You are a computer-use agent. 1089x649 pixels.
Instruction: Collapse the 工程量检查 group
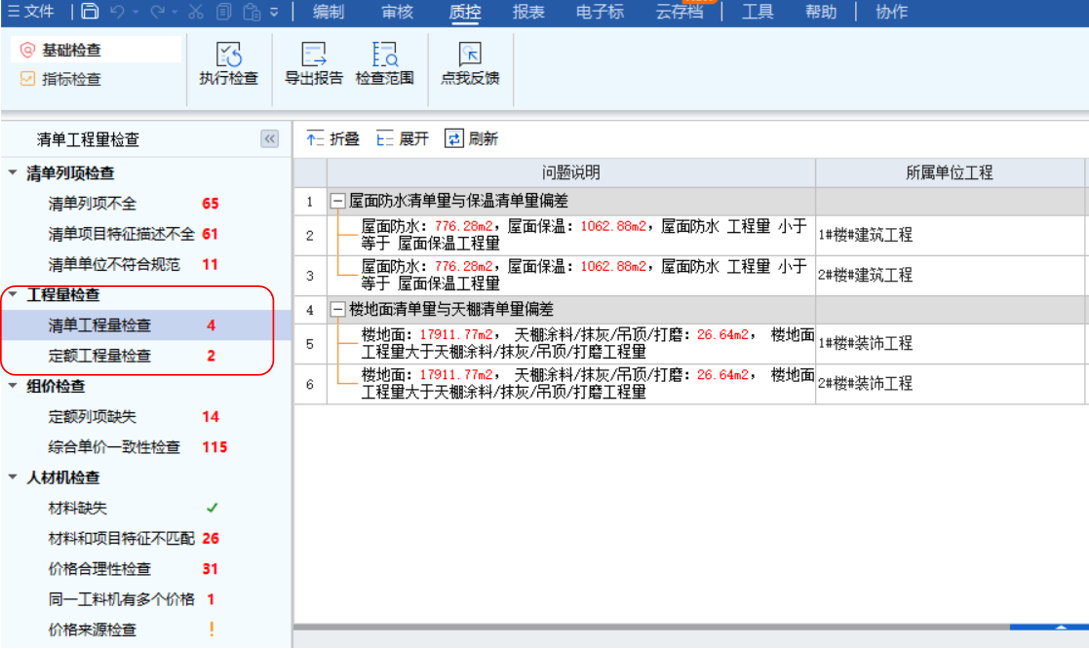13,294
